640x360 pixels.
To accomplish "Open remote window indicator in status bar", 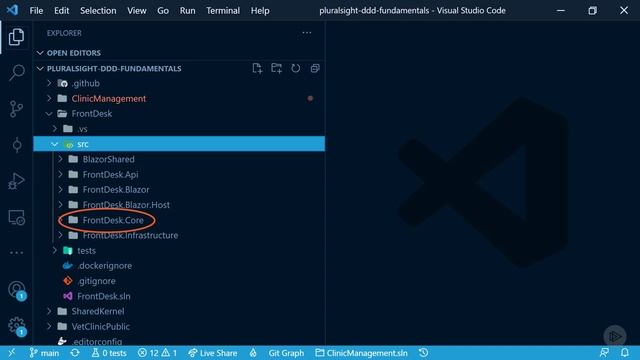I will click(x=11, y=353).
